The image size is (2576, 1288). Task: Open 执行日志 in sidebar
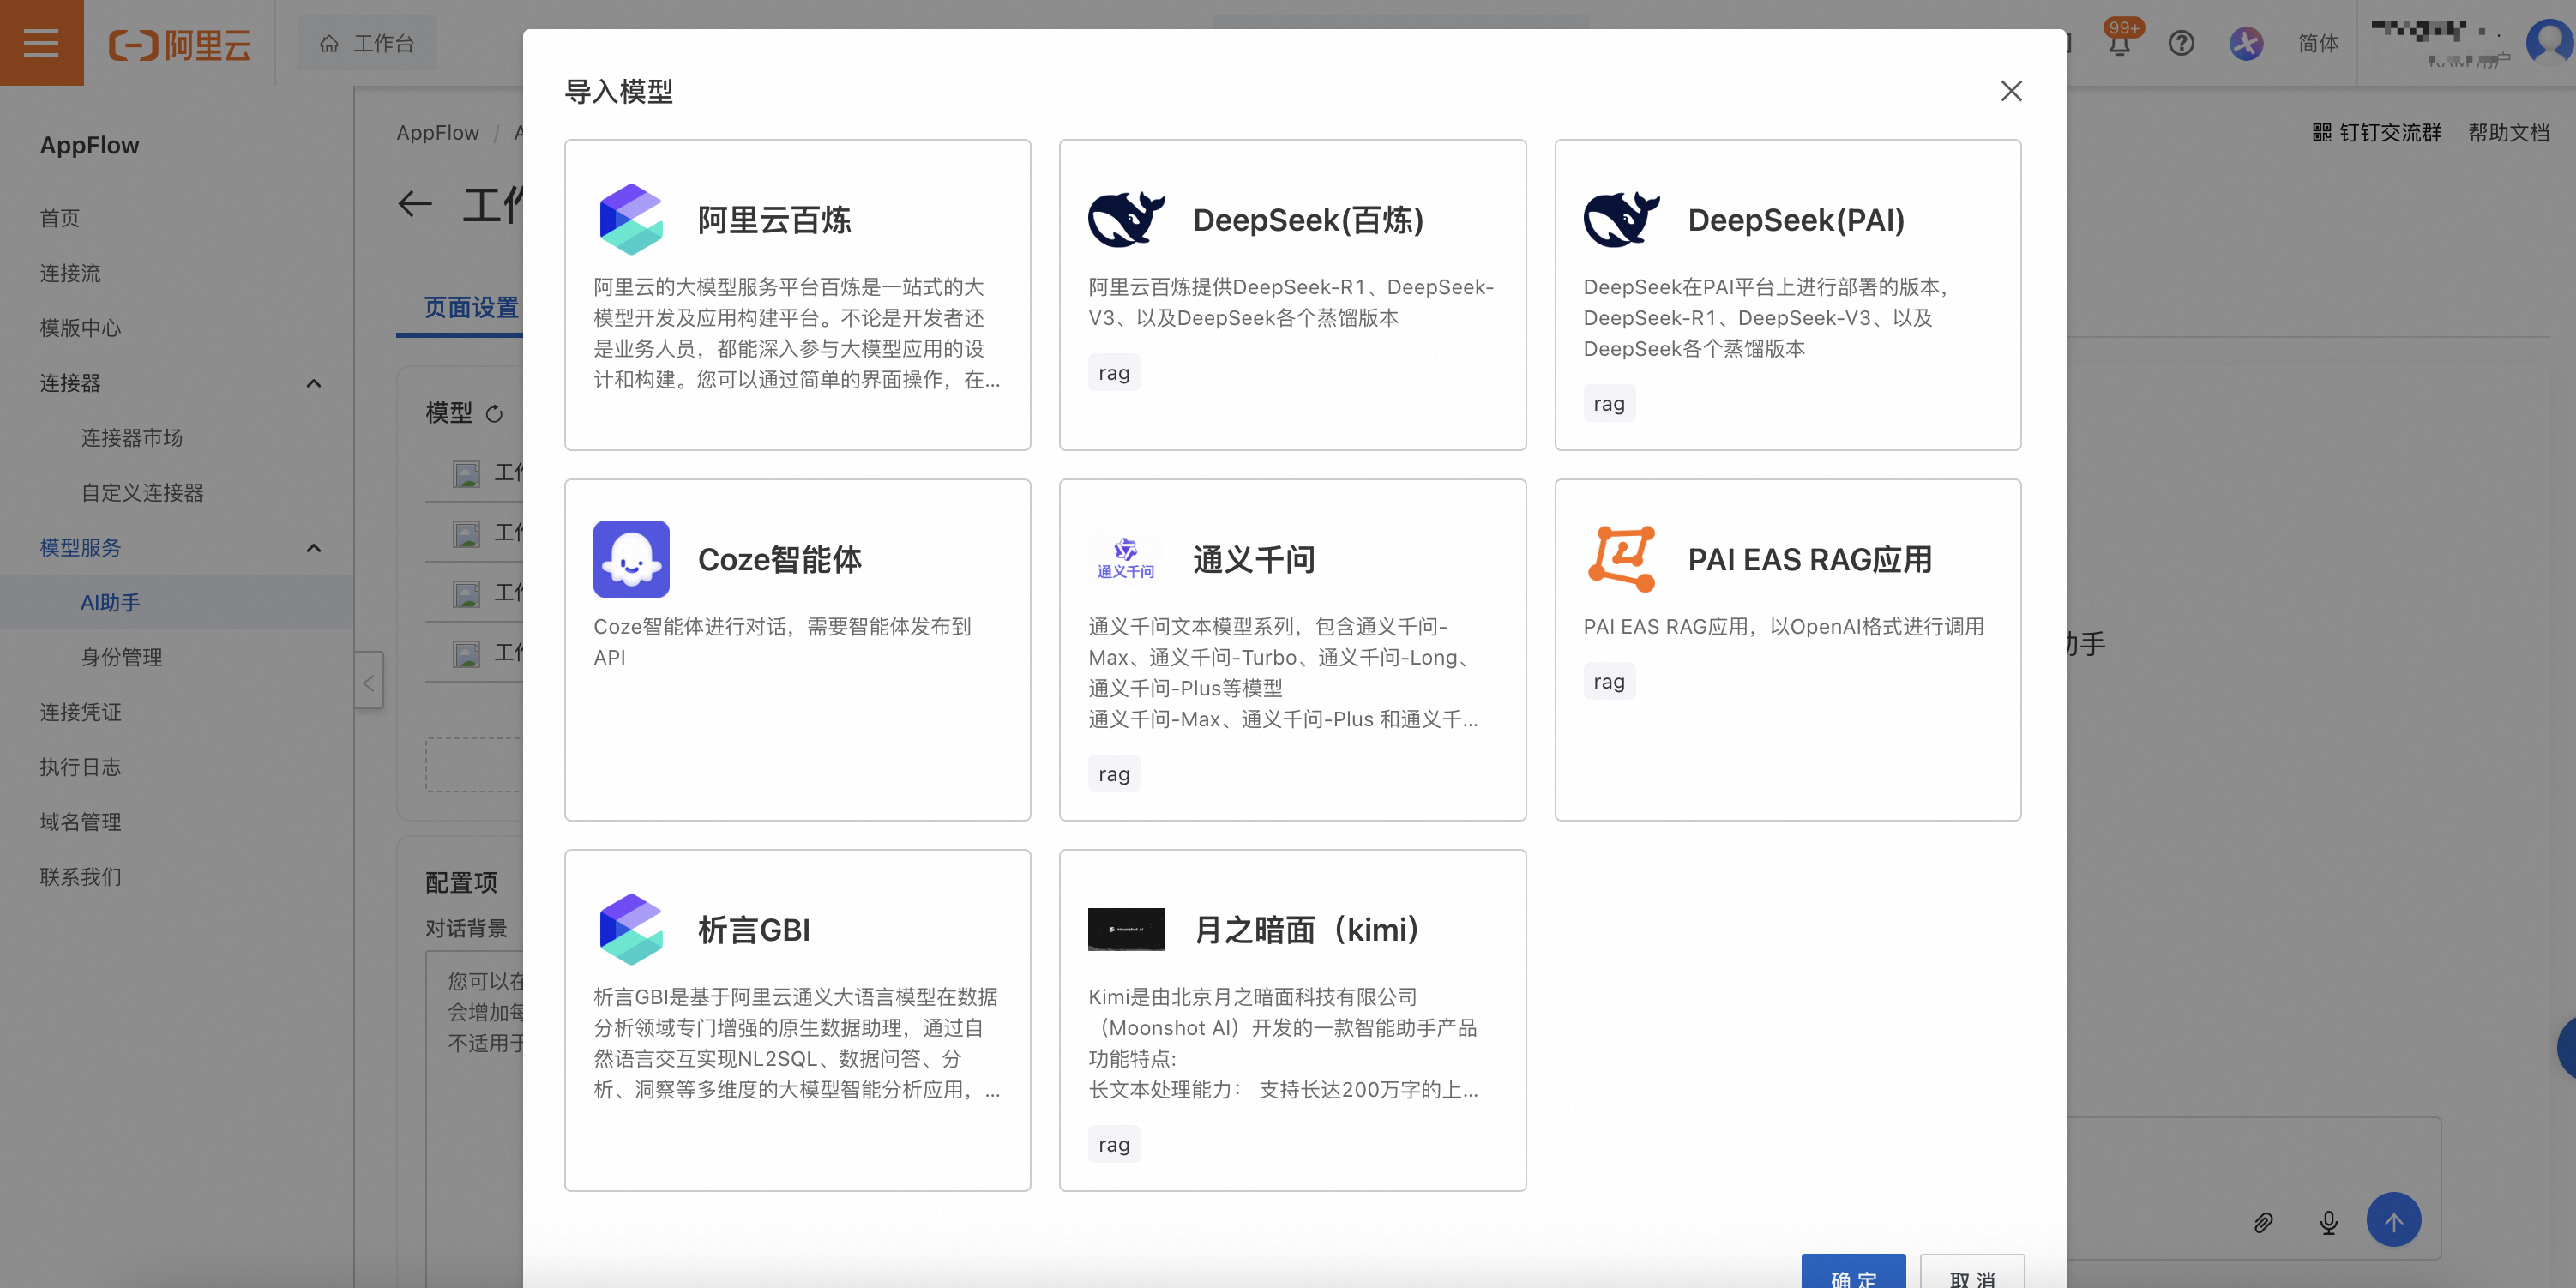coord(80,767)
